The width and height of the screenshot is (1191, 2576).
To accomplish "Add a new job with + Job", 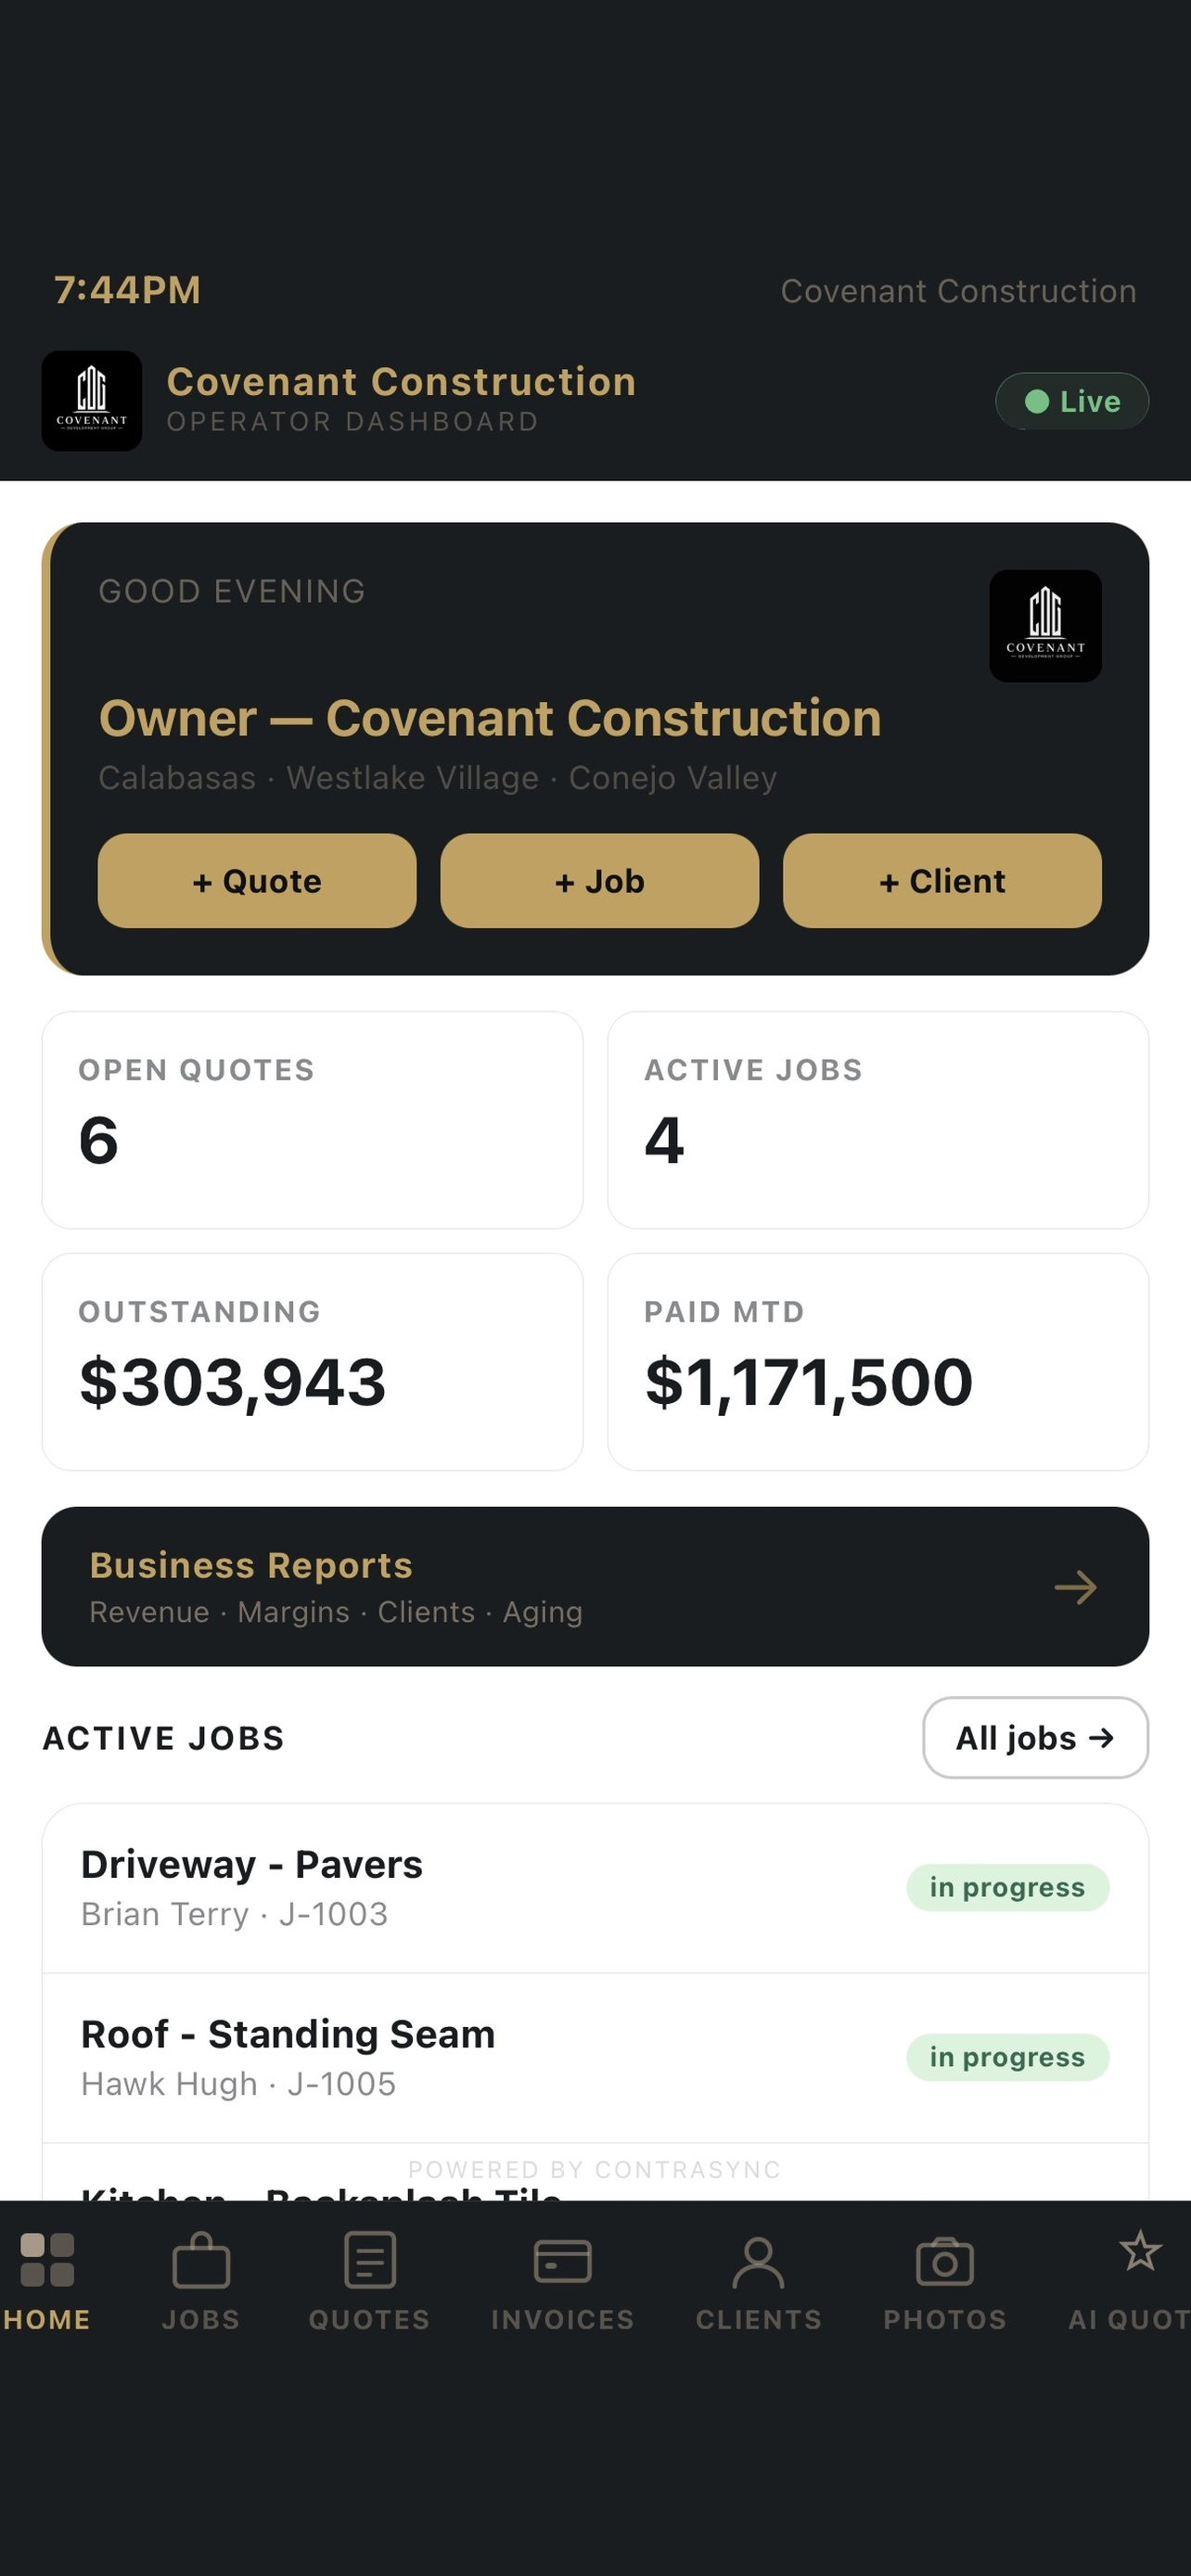I will (x=599, y=881).
